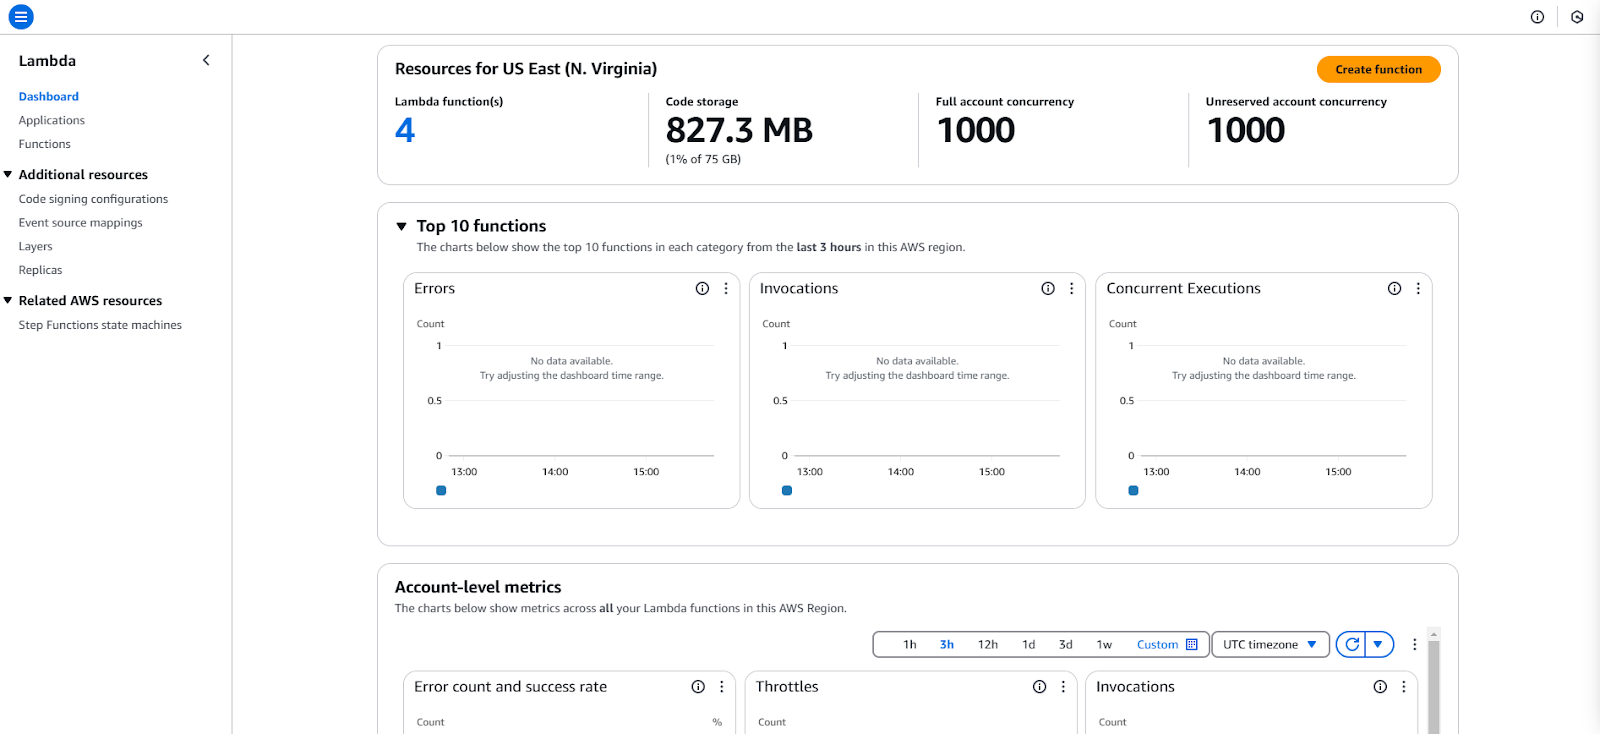Collapse the Related AWS resources section
The image size is (1600, 734).
coord(8,300)
